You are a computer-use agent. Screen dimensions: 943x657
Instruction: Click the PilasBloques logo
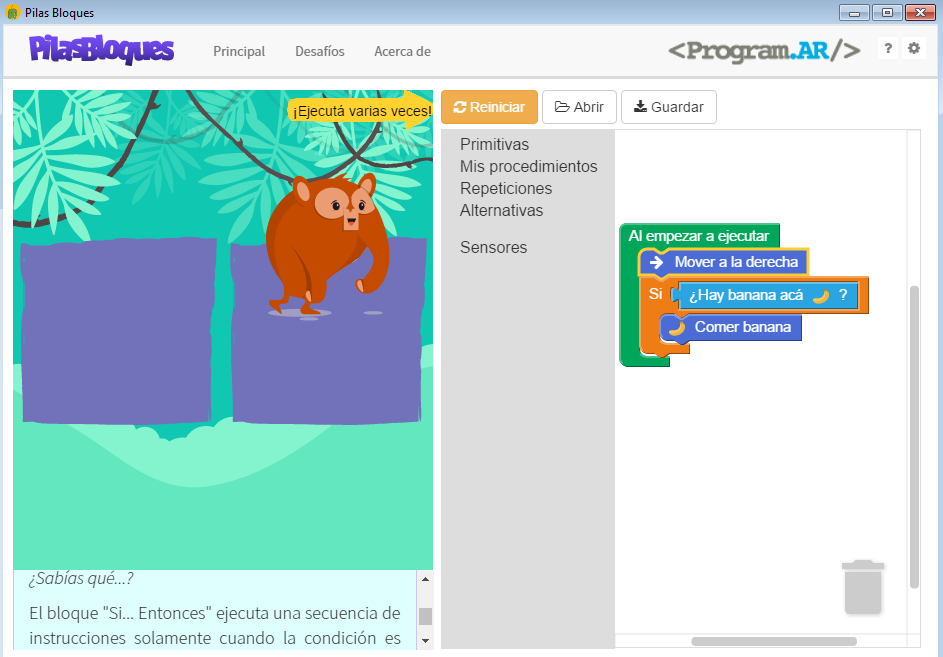(102, 50)
